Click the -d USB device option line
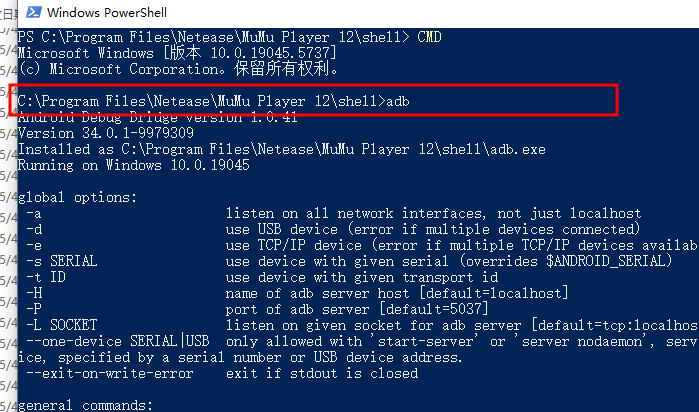This screenshot has width=699, height=412. click(x=300, y=229)
